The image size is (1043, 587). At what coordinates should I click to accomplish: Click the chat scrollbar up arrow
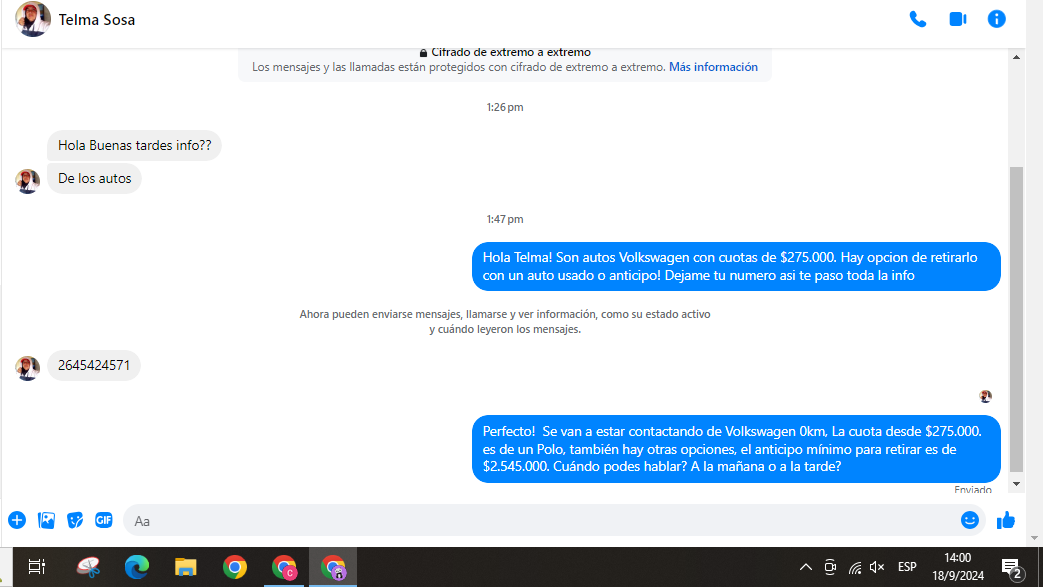tap(1016, 58)
